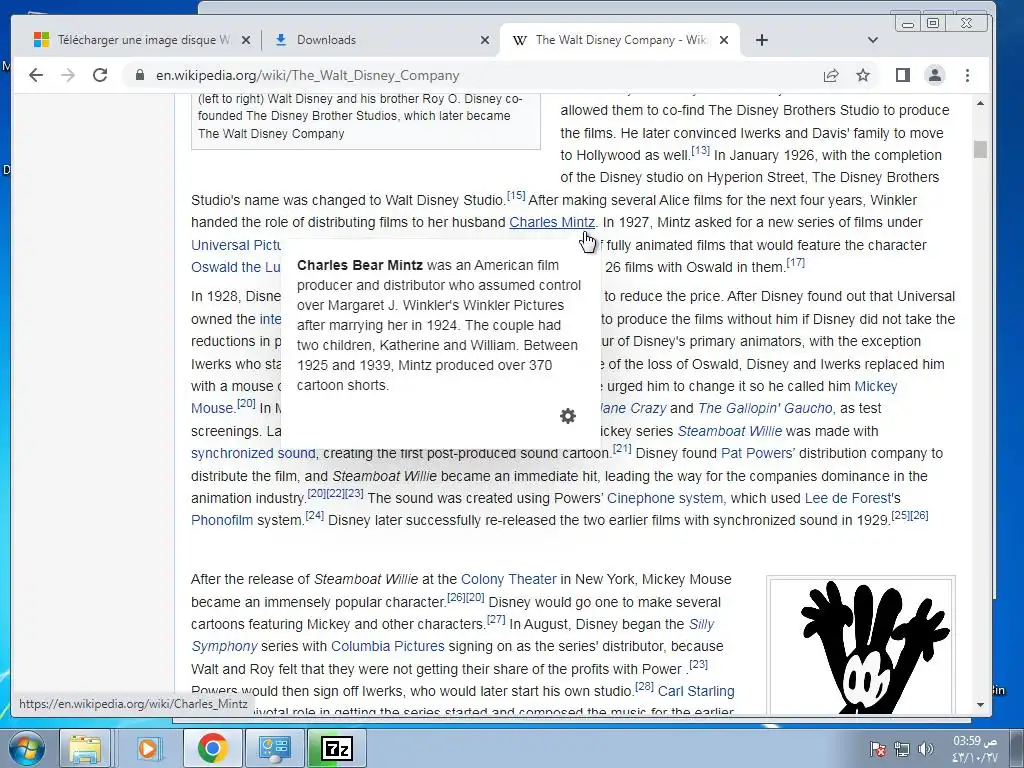View site security lock info
Image resolution: width=1024 pixels, height=768 pixels.
pos(139,75)
